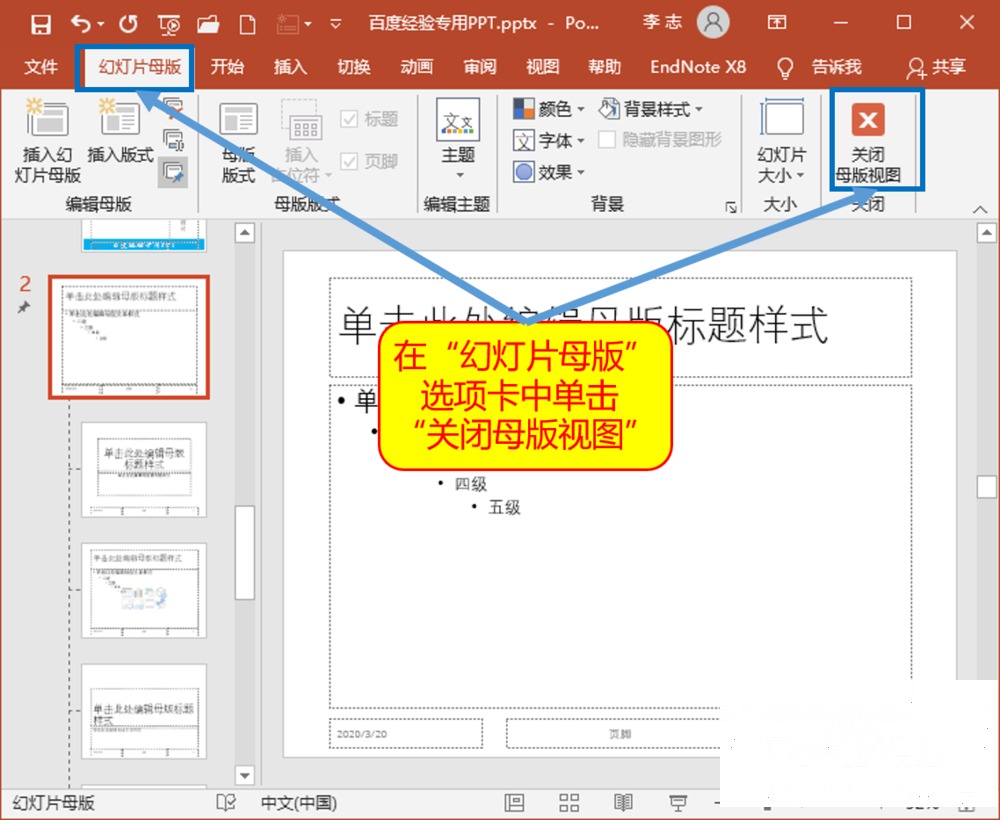The height and width of the screenshot is (820, 1000).
Task: Expand the 背景样式 background styles dropdown
Action: pyautogui.click(x=651, y=109)
